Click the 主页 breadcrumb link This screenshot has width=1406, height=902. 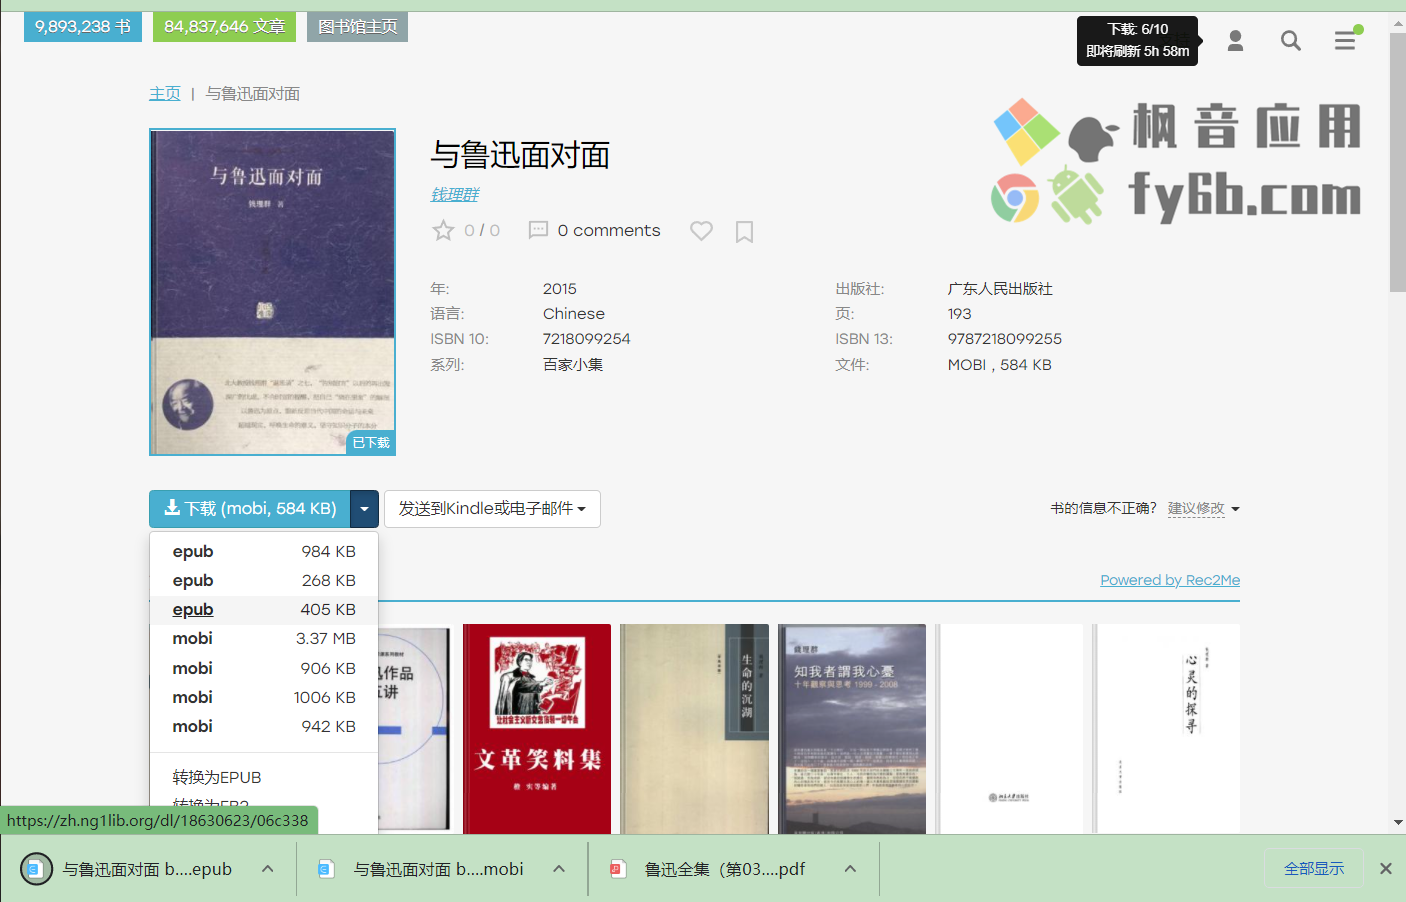click(x=165, y=94)
